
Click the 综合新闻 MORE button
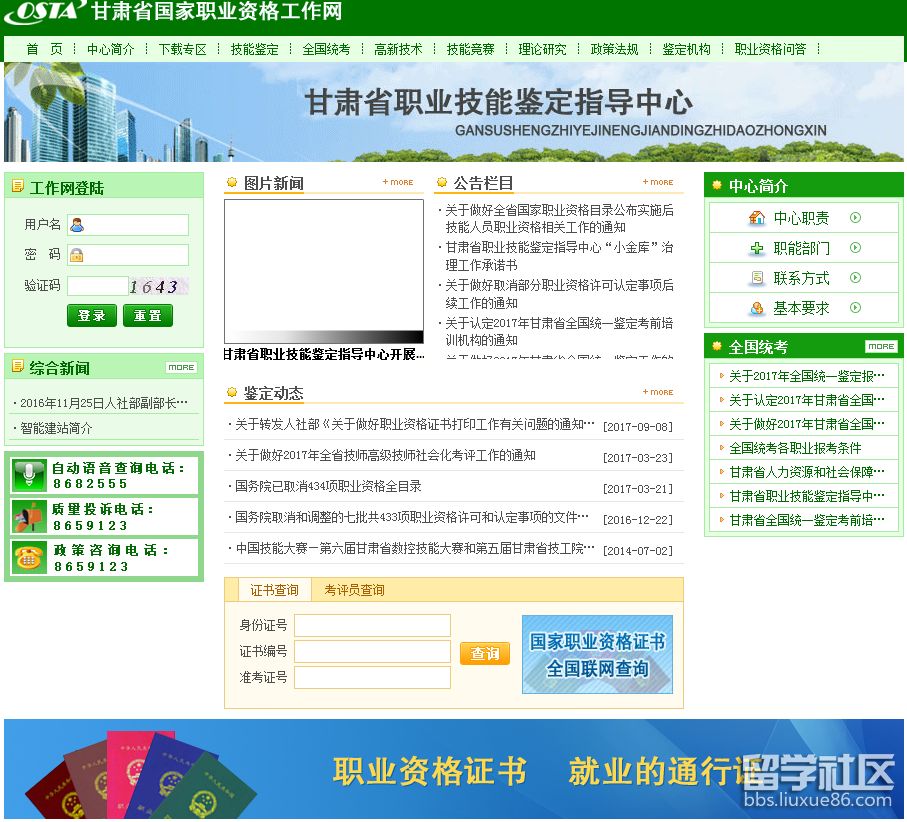point(181,367)
